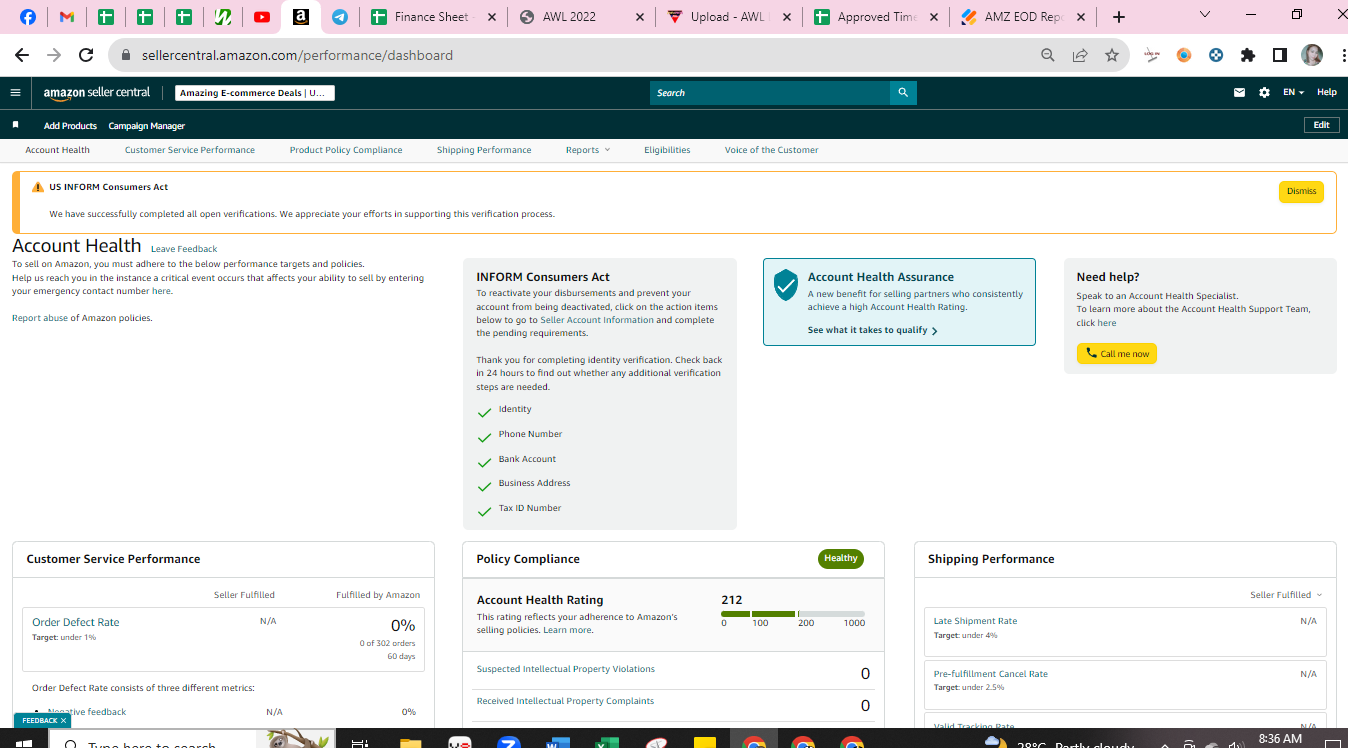1348x748 pixels.
Task: Switch to the Facebook tab
Action: click(28, 17)
